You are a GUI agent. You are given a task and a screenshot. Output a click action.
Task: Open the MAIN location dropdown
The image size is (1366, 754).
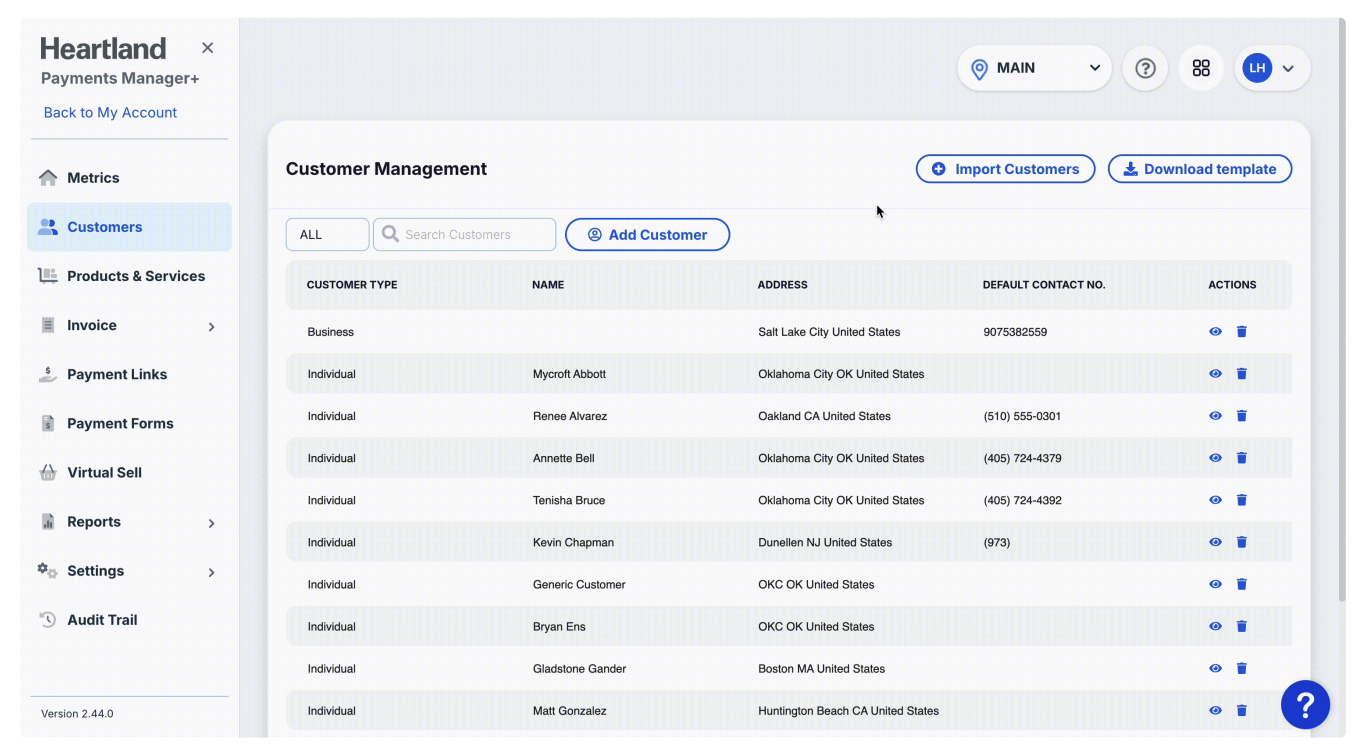[1034, 68]
